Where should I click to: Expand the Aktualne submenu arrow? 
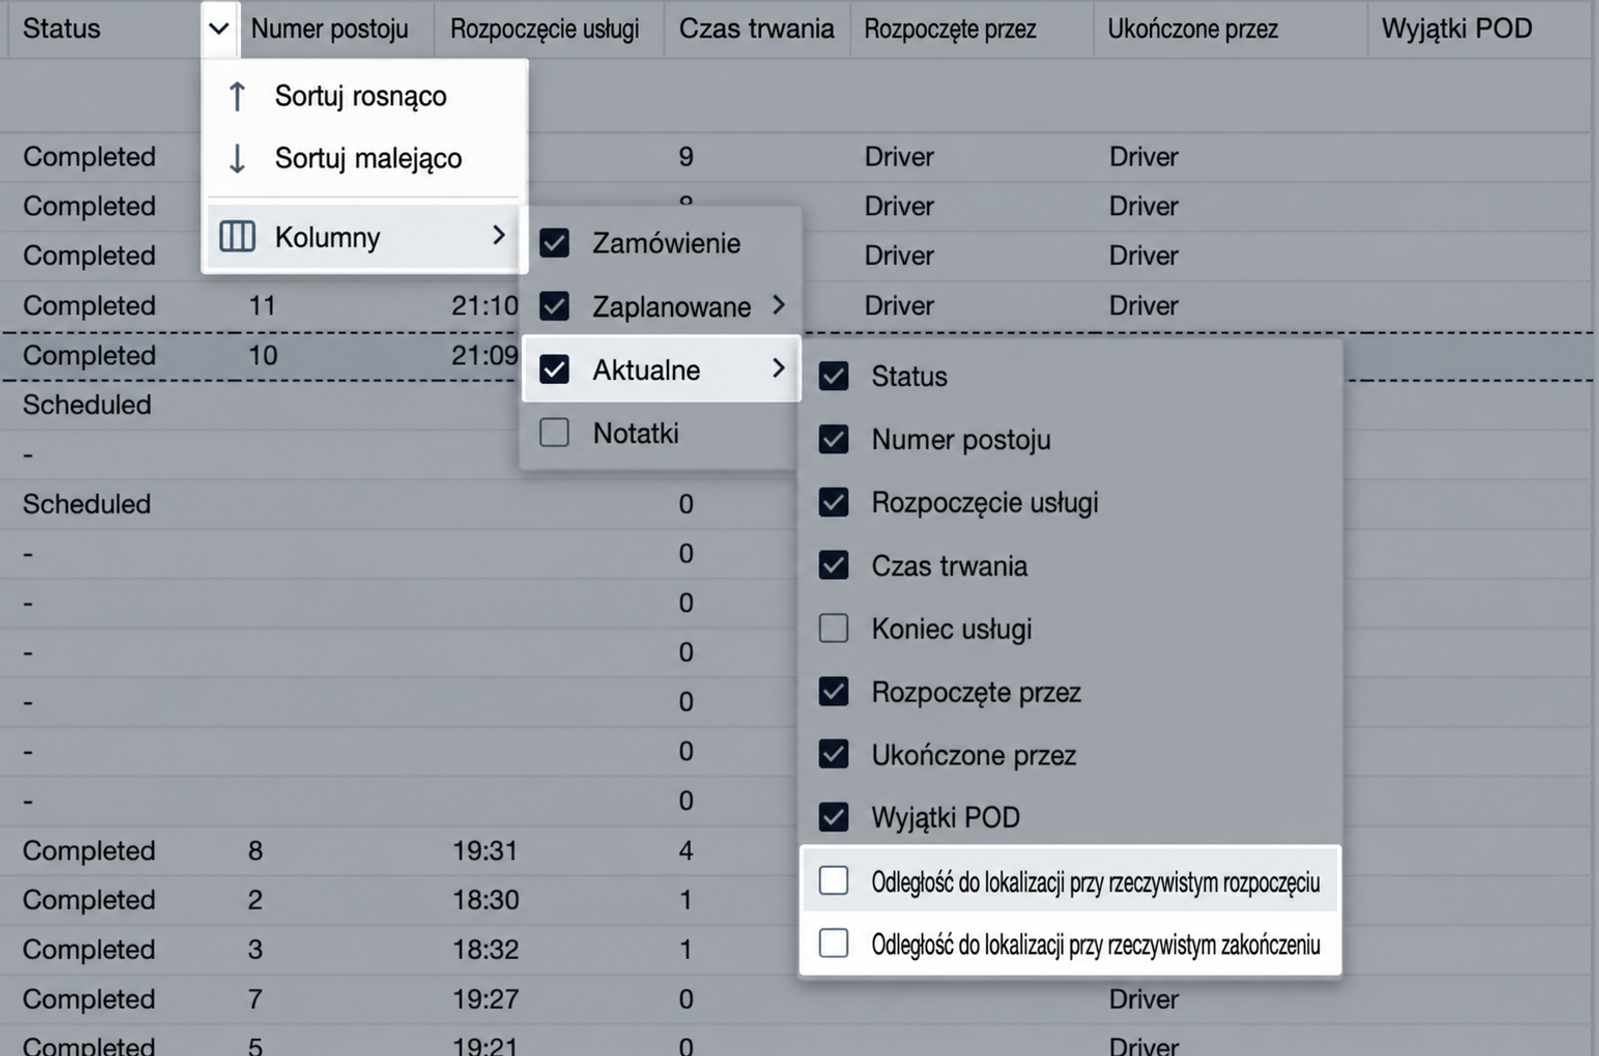click(779, 369)
